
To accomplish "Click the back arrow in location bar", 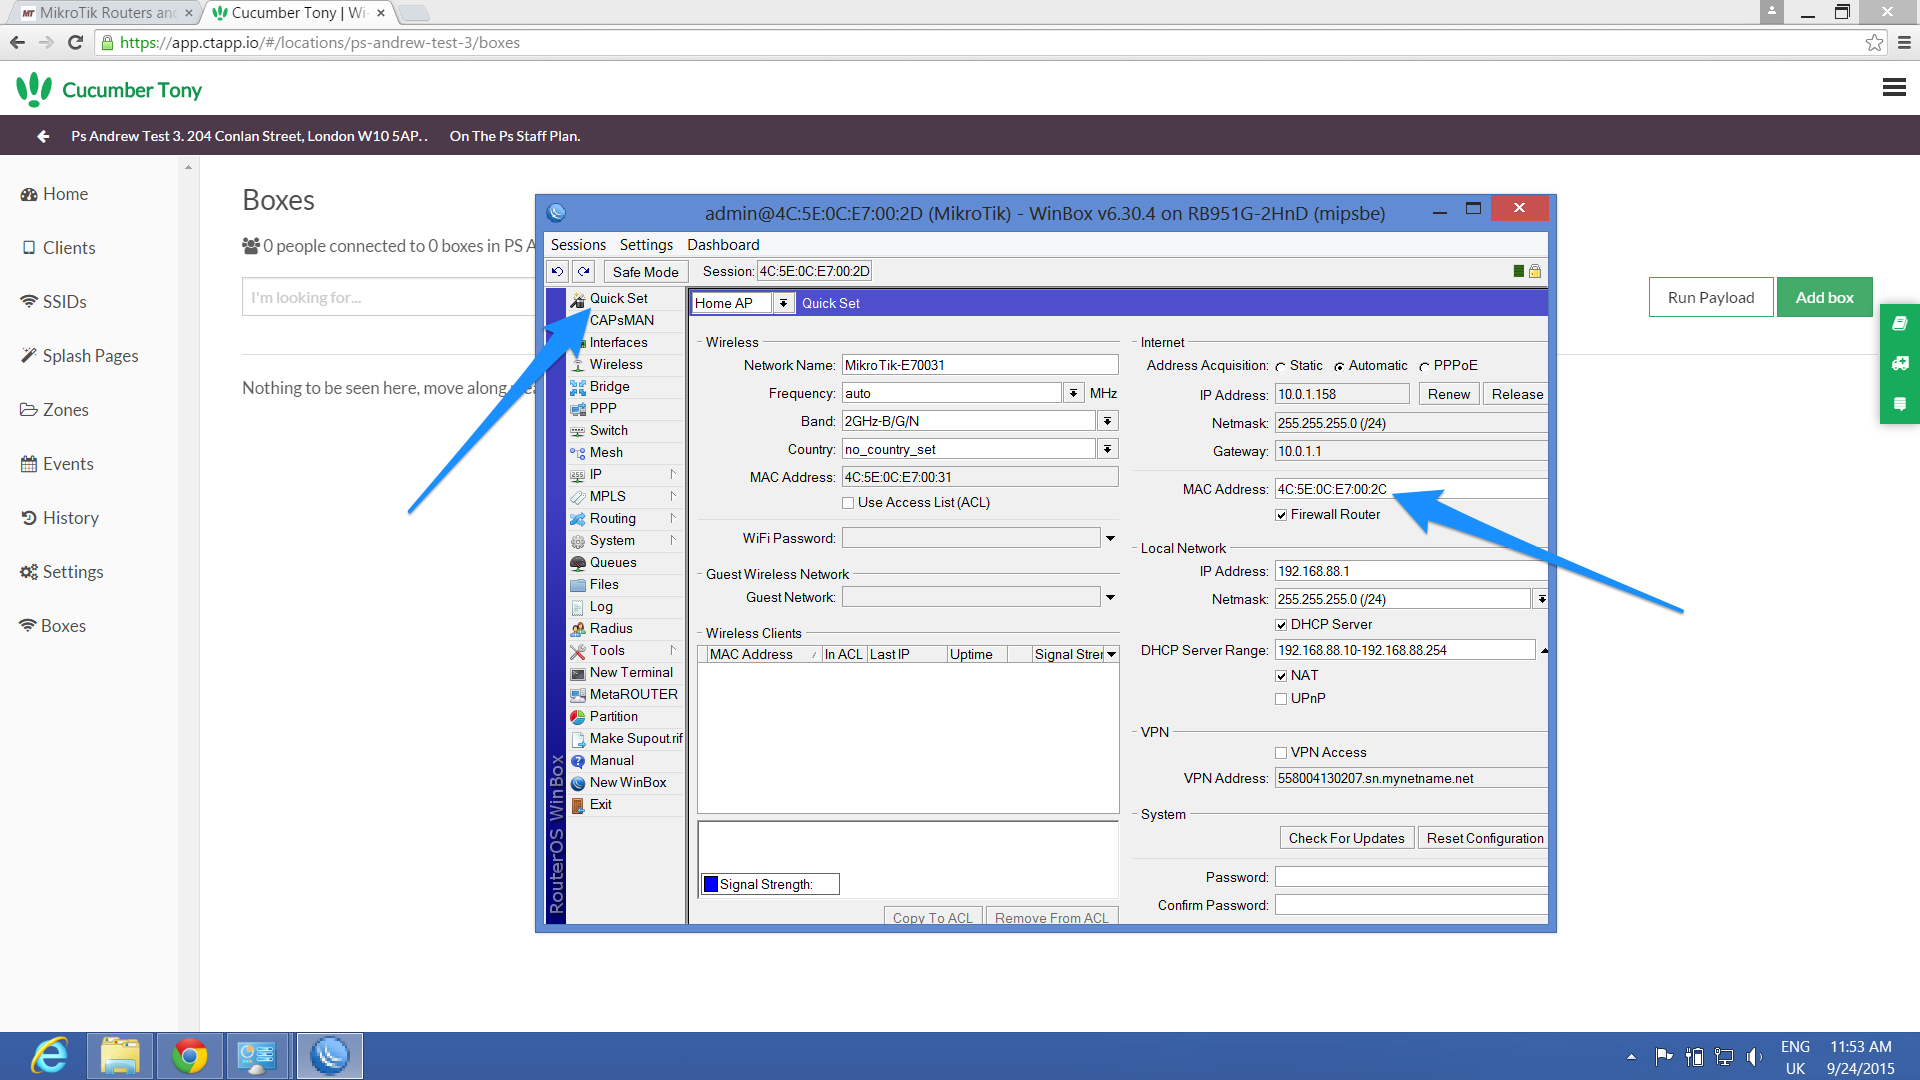I will point(43,136).
